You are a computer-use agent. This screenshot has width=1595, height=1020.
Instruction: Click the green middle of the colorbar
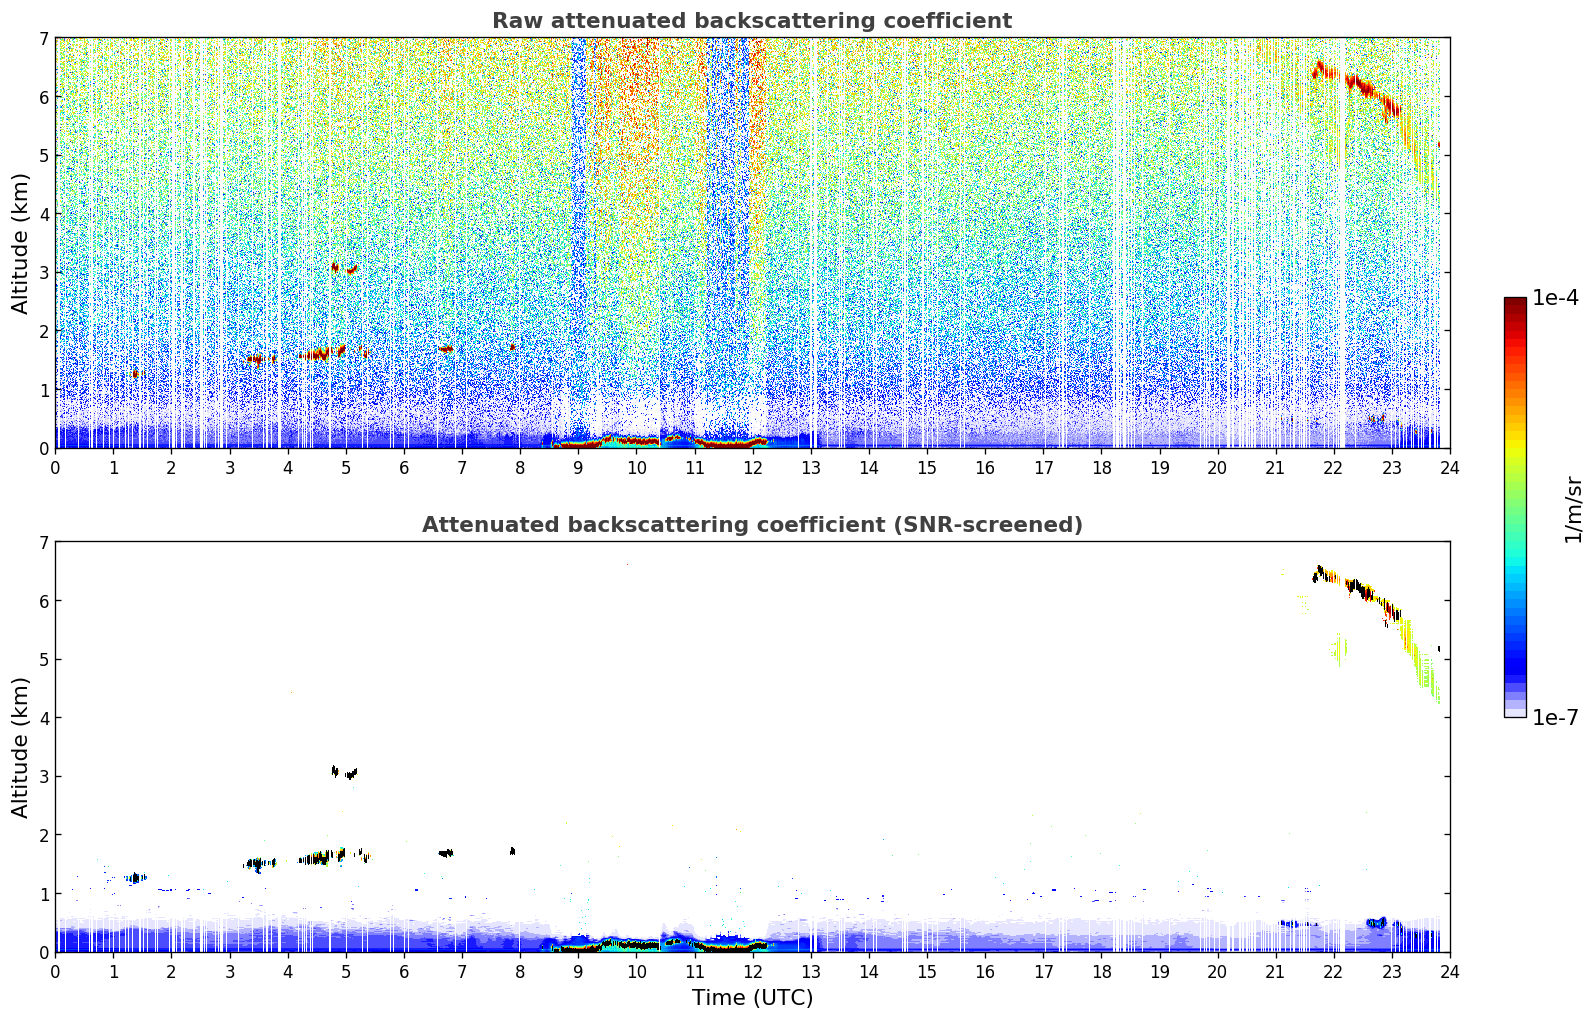[1515, 500]
